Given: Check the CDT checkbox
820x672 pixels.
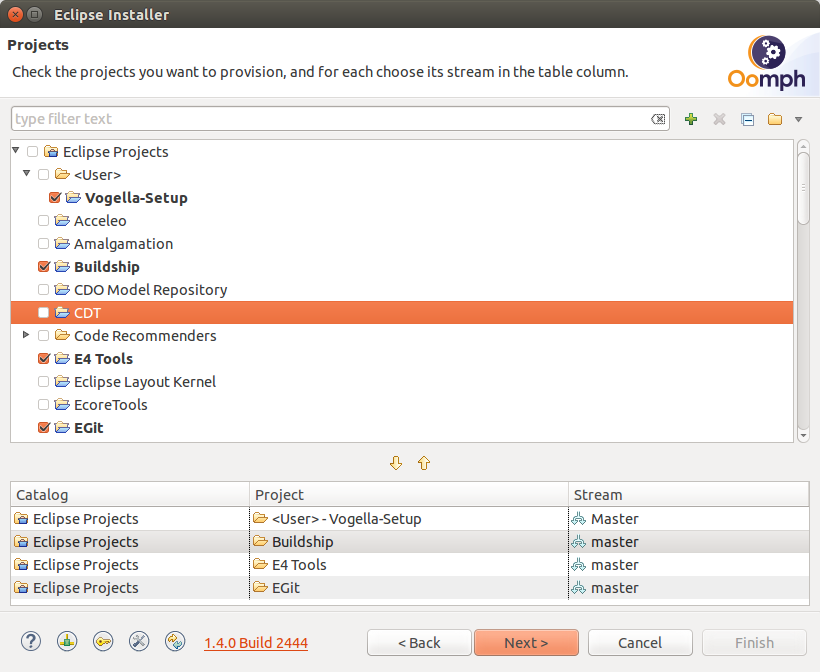Looking at the screenshot, I should pyautogui.click(x=43, y=313).
